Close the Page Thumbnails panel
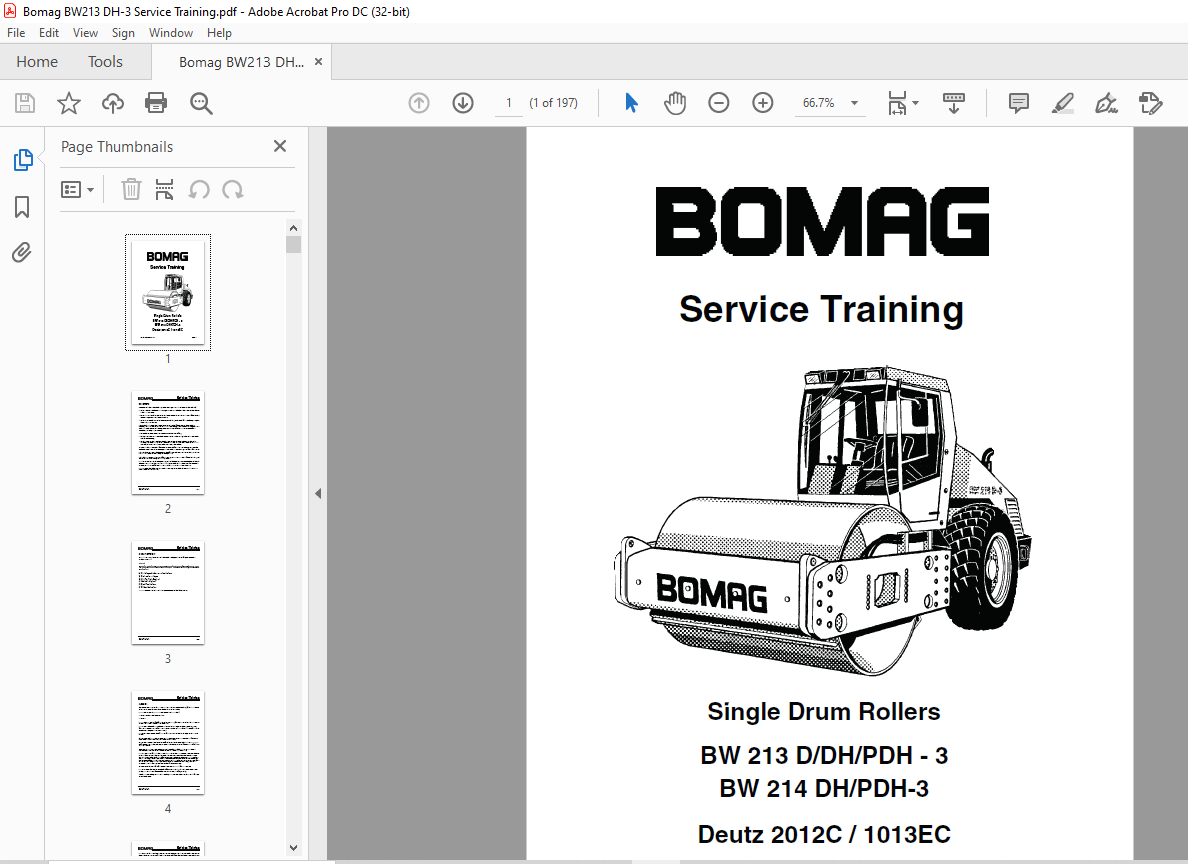 (x=280, y=146)
